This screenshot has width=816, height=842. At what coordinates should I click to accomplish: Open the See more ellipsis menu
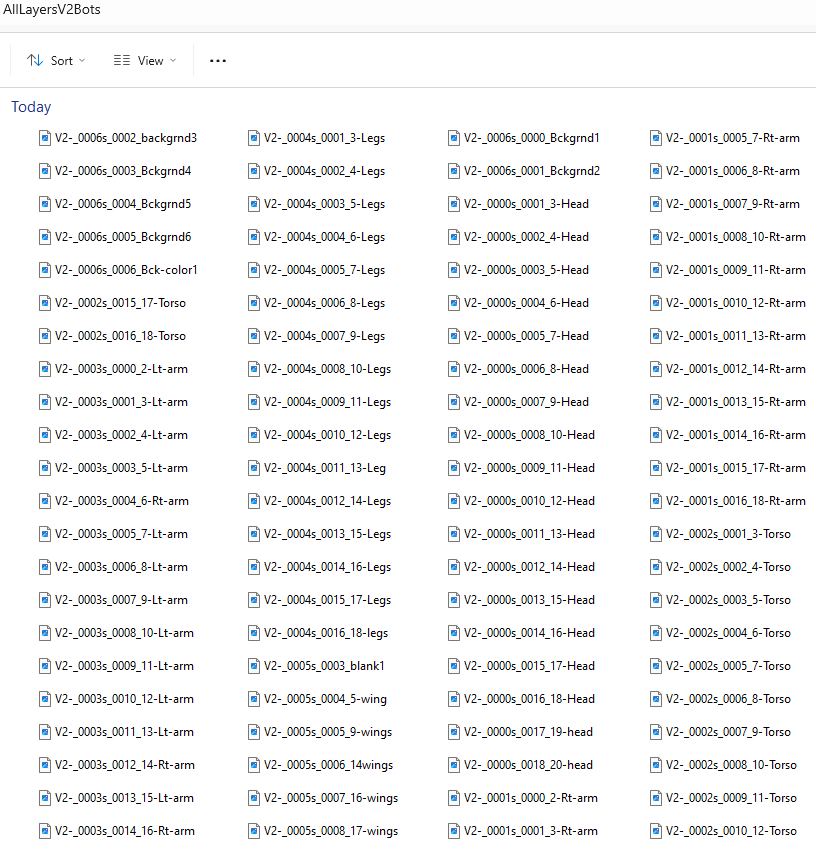coord(217,61)
